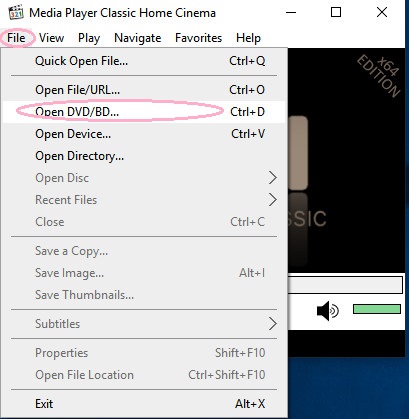Click the Media Player Classic app icon

(x=16, y=12)
